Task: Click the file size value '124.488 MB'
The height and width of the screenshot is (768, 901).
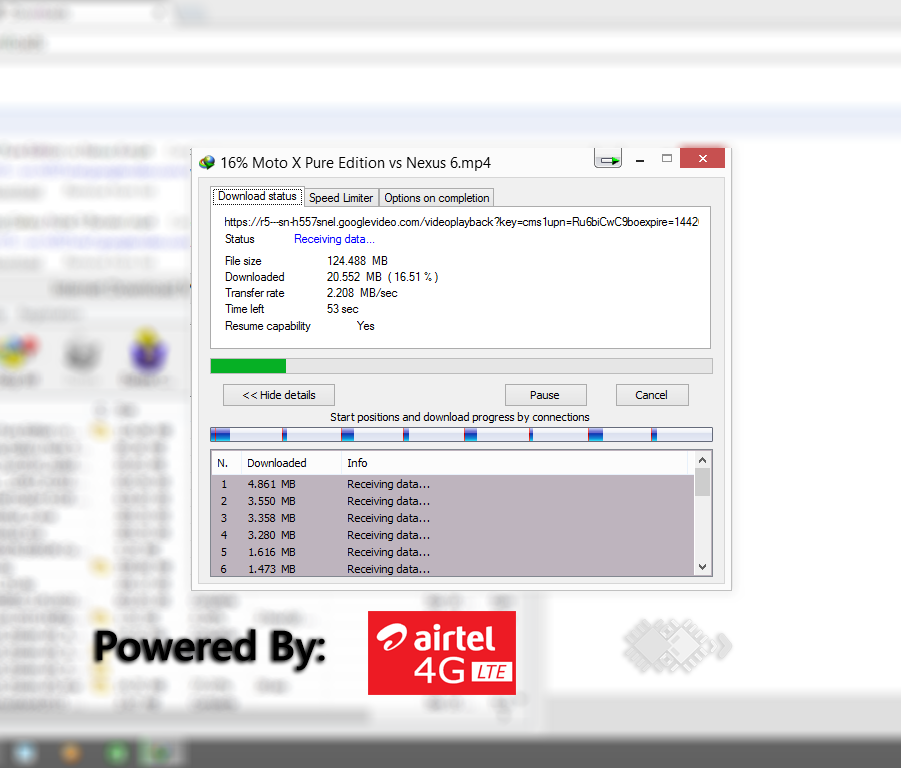Action: click(357, 261)
